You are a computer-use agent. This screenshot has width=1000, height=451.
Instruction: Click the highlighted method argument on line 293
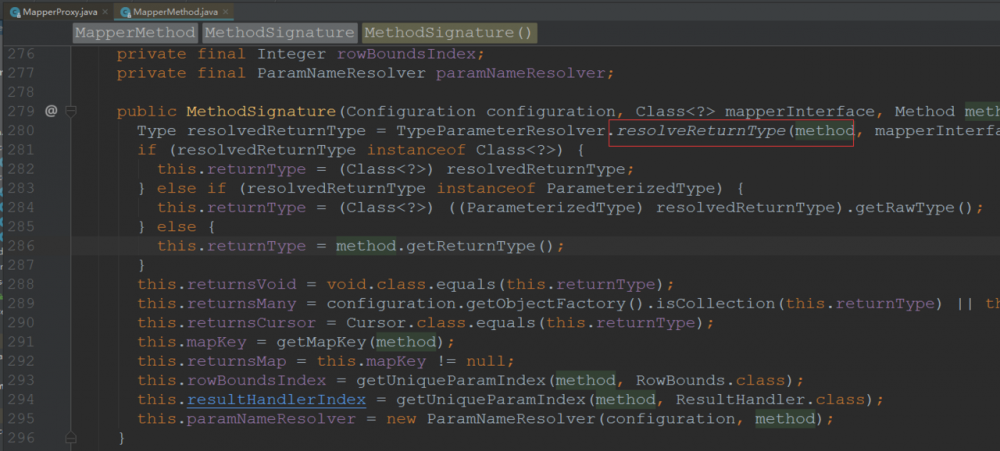[585, 381]
